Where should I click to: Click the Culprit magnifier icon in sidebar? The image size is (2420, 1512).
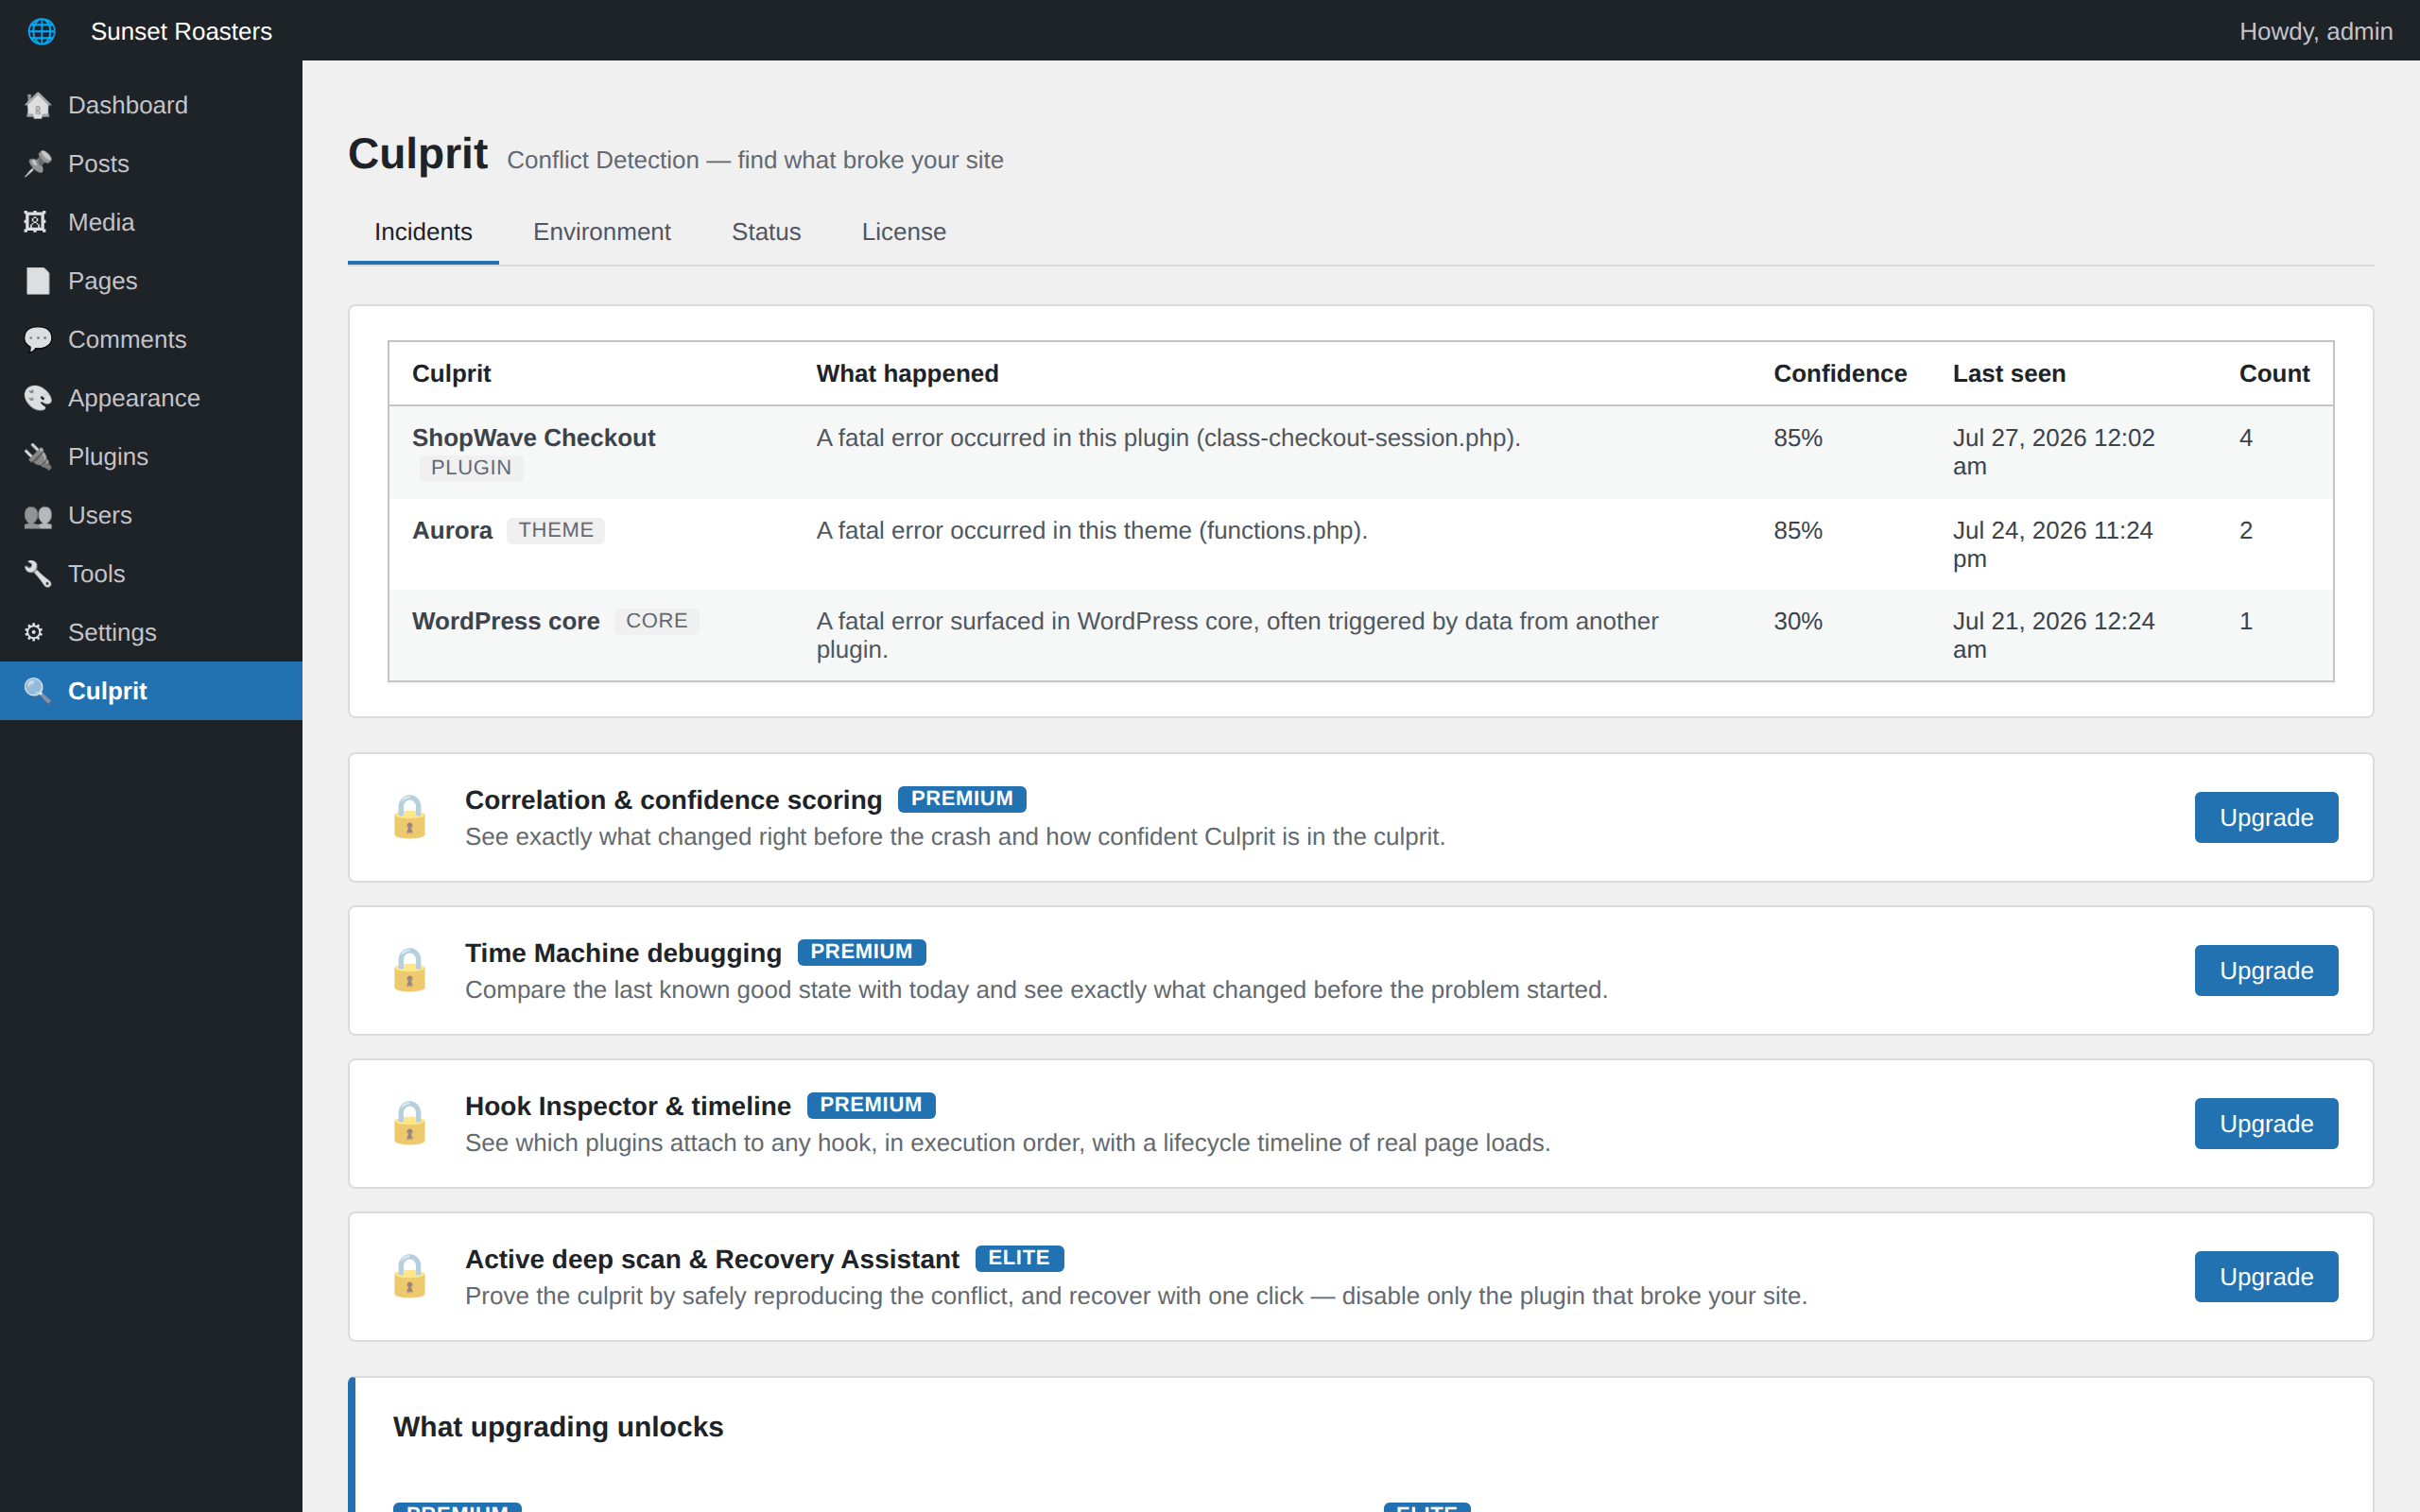37,691
